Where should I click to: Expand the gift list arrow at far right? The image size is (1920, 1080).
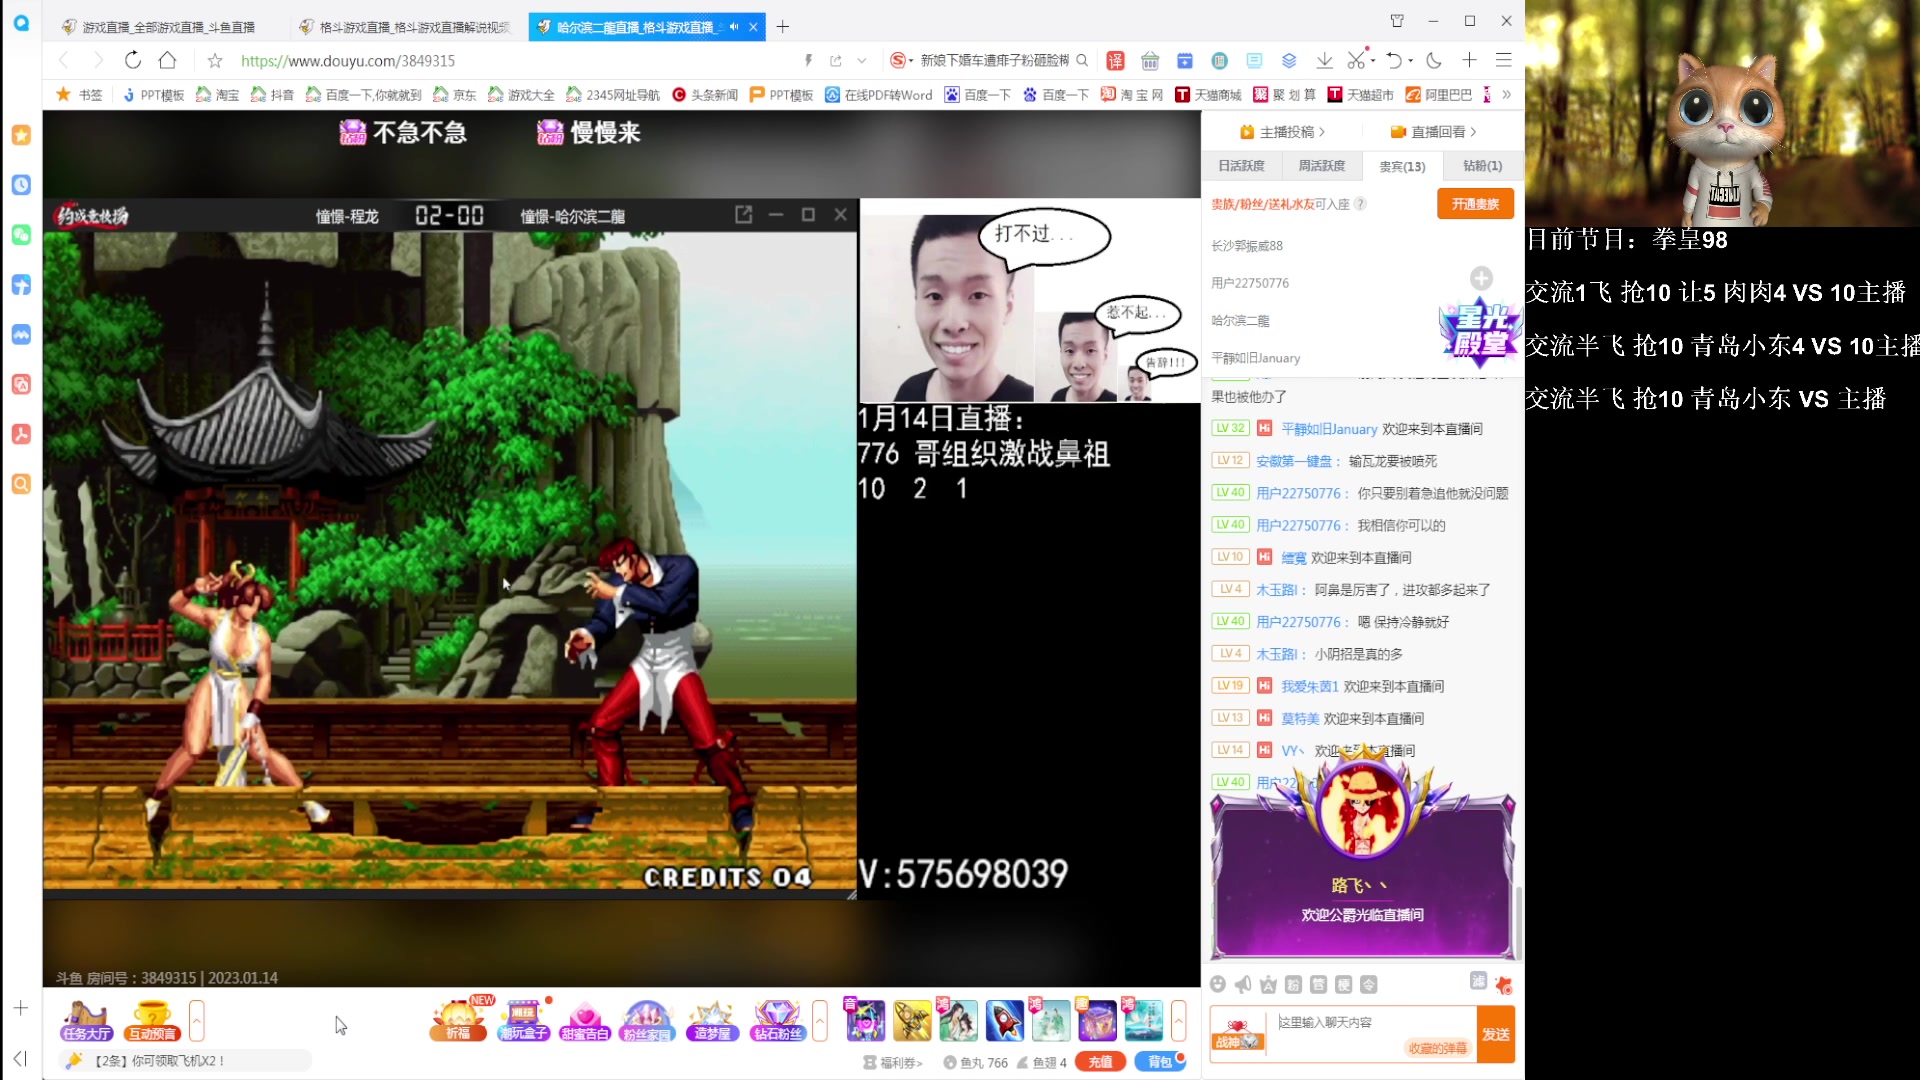pos(1179,1021)
